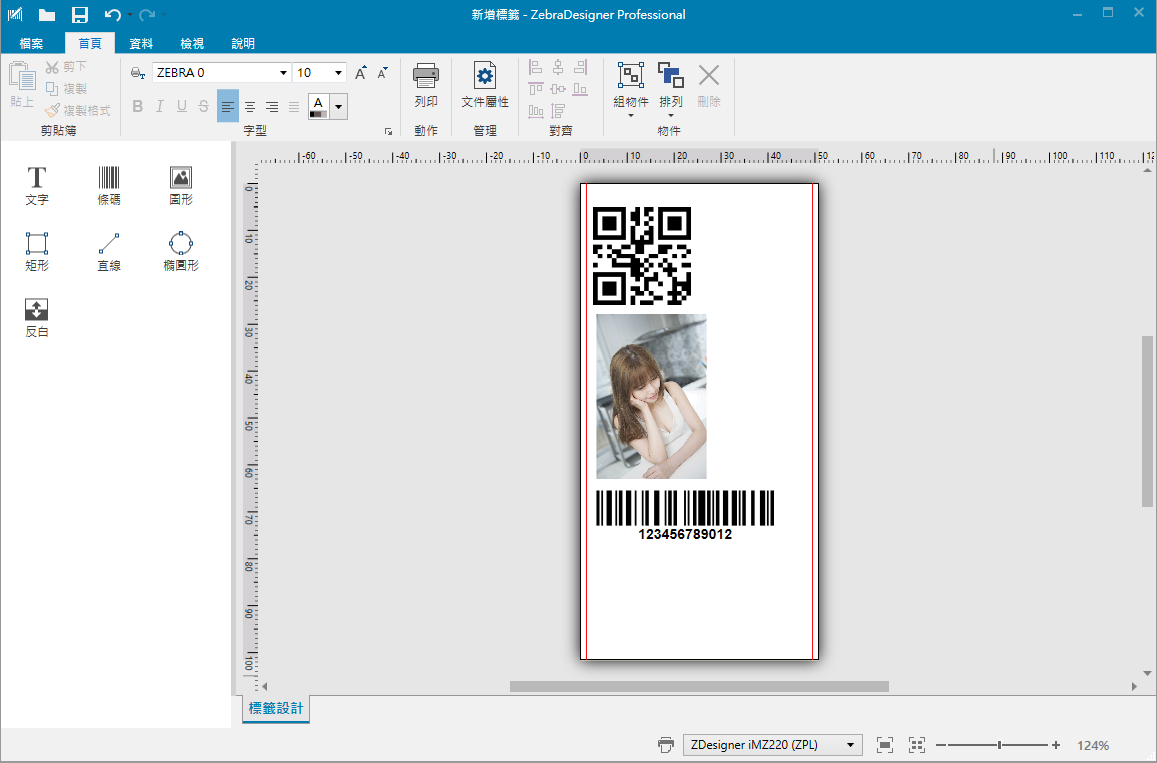
Task: Click the 列印 print icon
Action: tap(426, 85)
